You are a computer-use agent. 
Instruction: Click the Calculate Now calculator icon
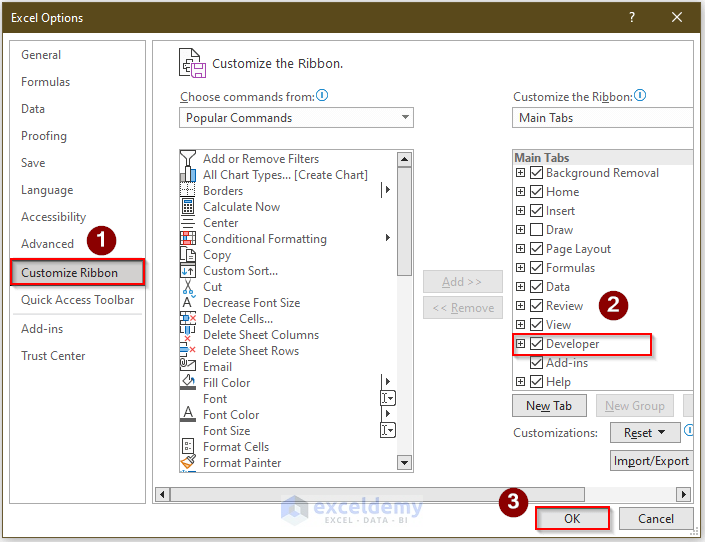187,206
